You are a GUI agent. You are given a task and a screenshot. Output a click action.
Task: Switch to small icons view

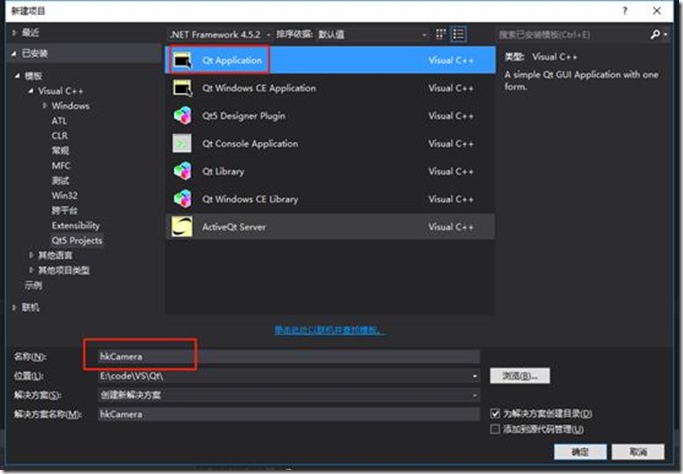441,34
